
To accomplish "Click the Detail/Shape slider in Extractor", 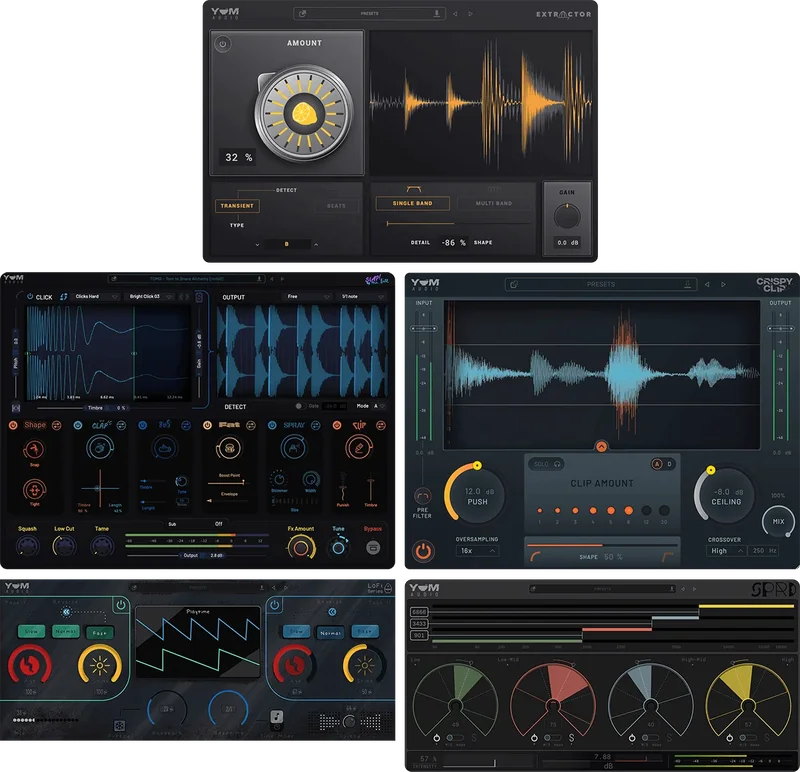I will click(458, 223).
